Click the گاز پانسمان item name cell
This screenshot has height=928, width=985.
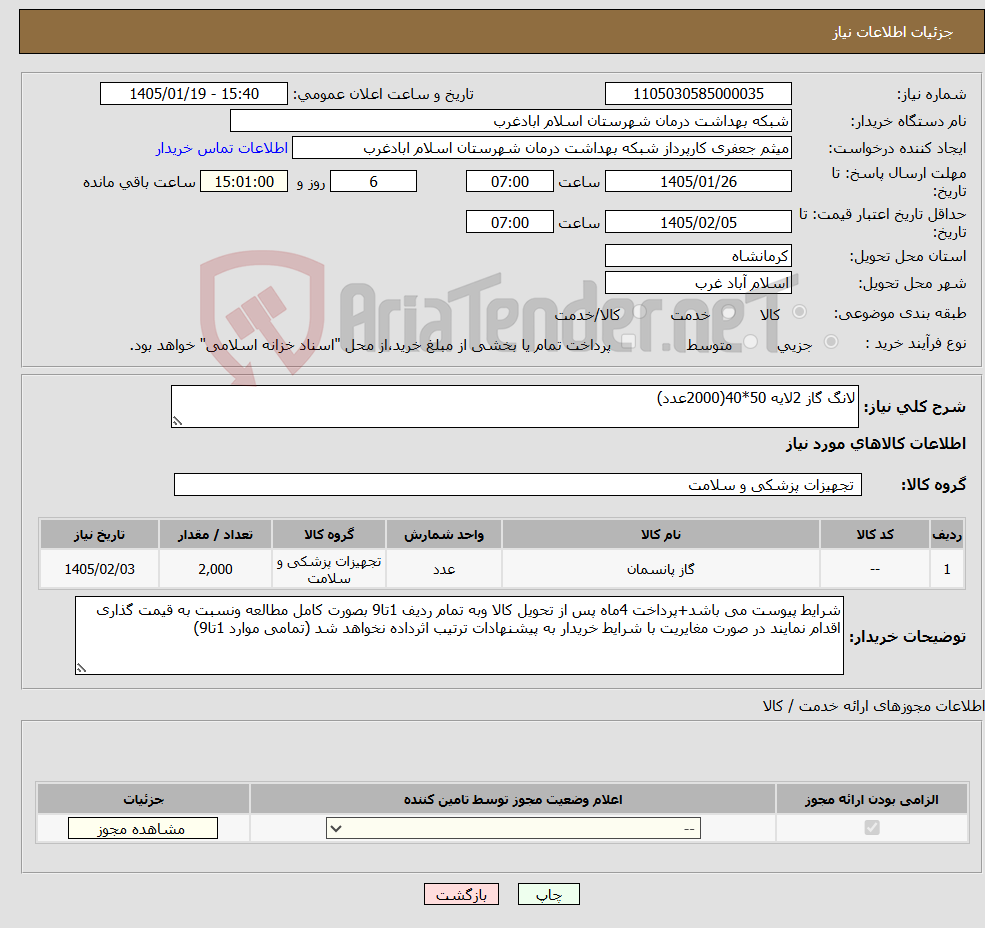(x=661, y=569)
